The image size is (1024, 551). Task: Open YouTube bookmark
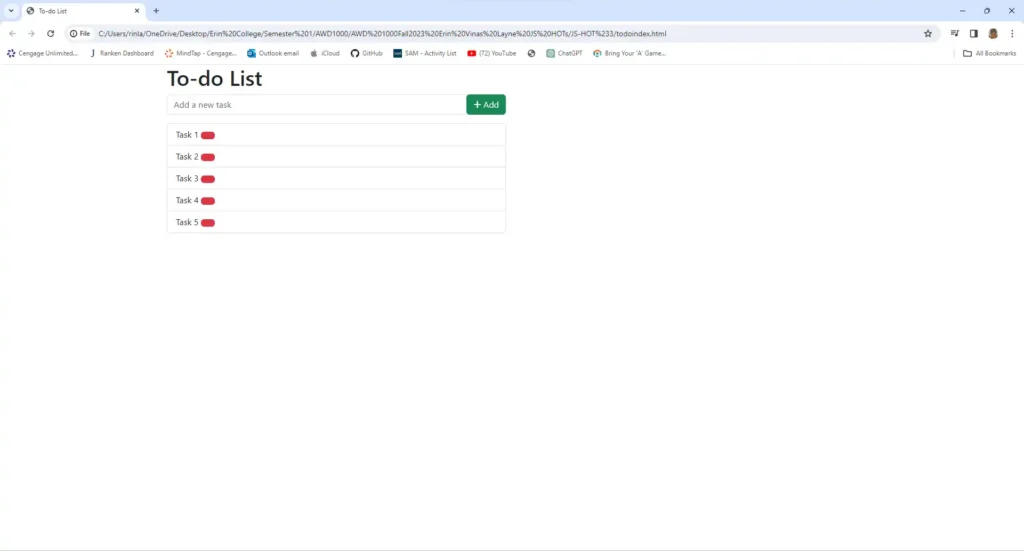tap(492, 54)
